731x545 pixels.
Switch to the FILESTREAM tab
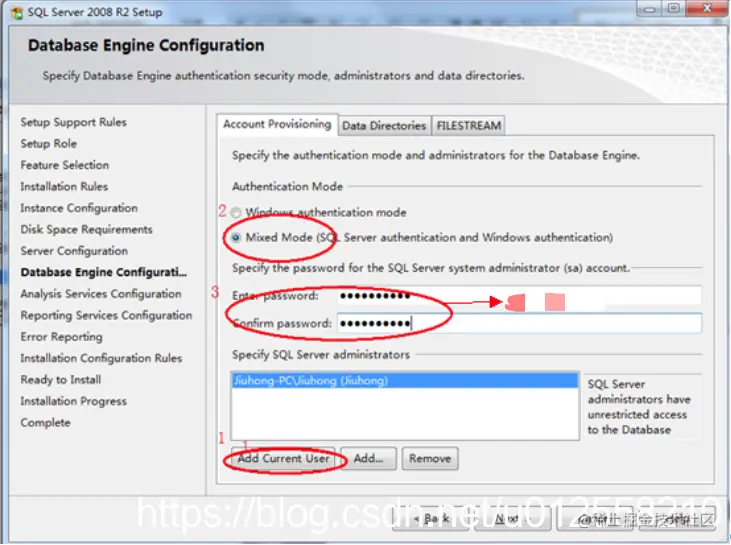(469, 126)
